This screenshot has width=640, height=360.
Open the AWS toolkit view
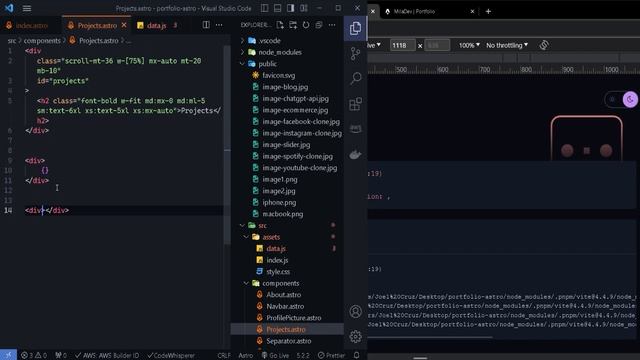point(355,129)
